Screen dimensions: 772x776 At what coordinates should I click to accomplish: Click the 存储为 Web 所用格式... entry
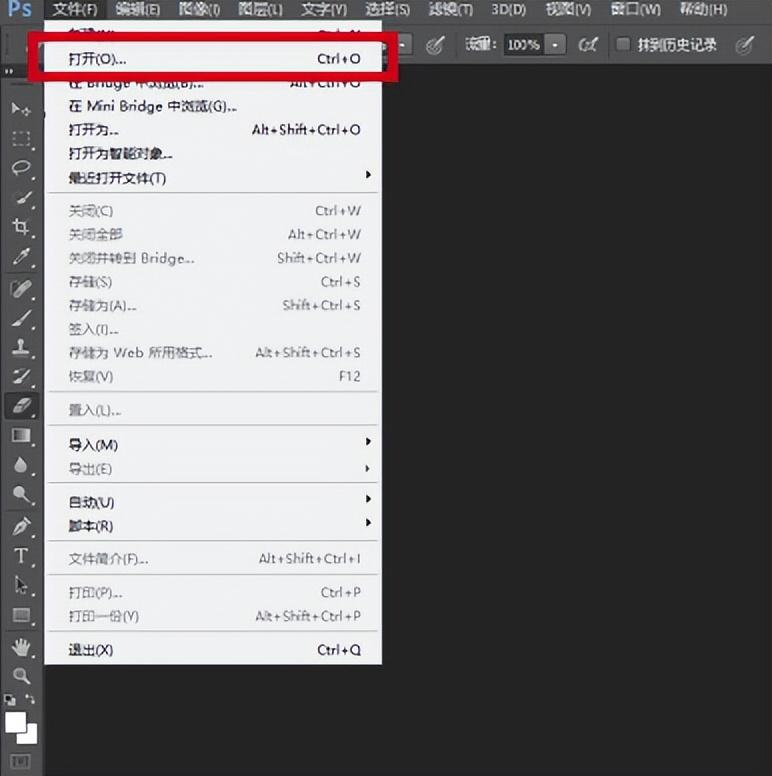click(x=213, y=352)
